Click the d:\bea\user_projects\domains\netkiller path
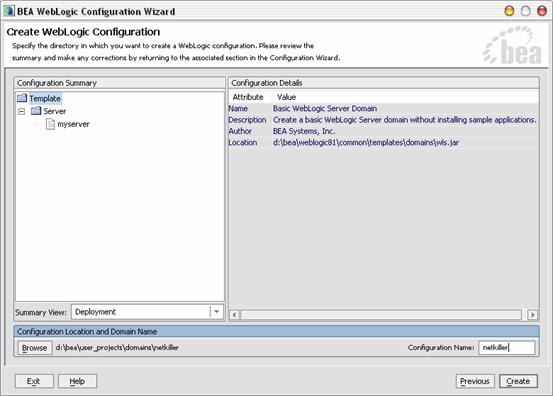The width and height of the screenshot is (553, 396). point(117,348)
